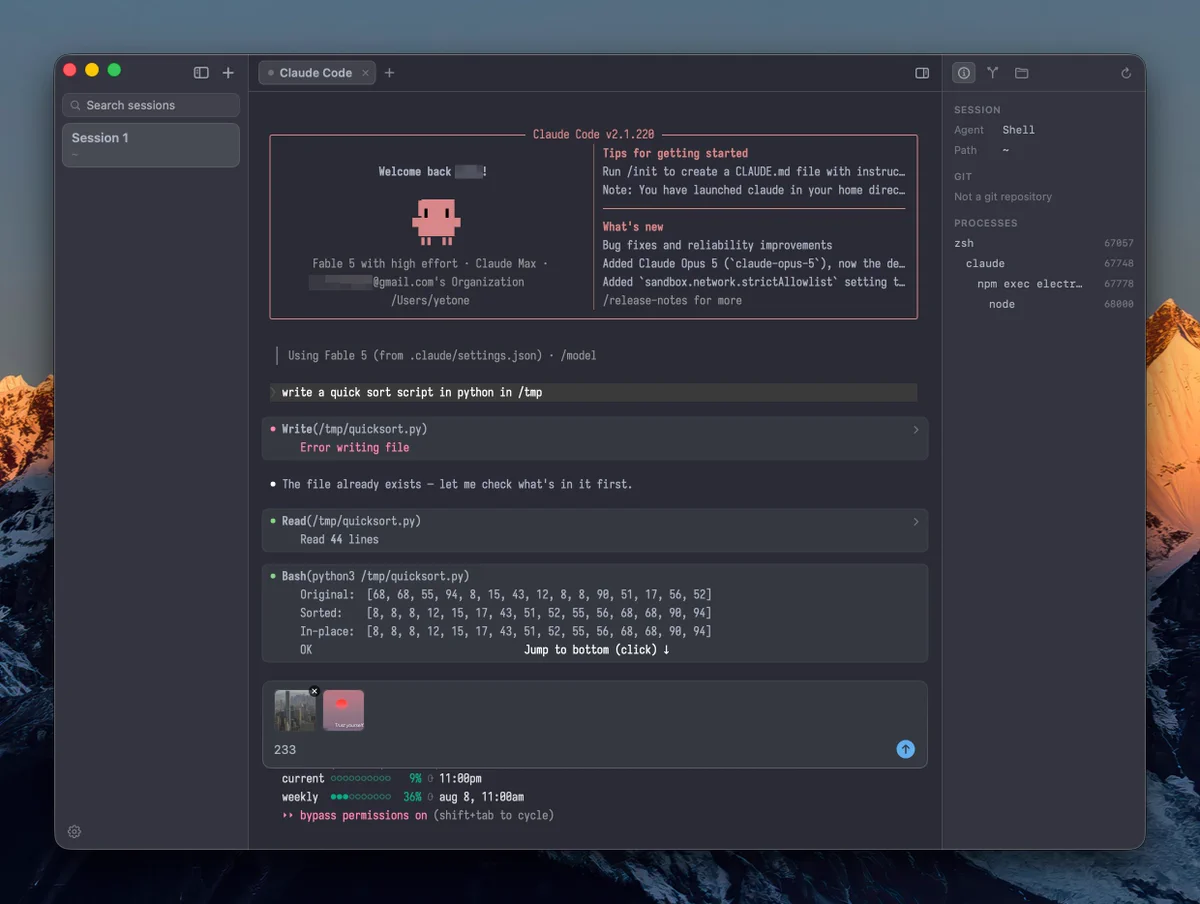Click the Agent value Shell

coord(1018,130)
